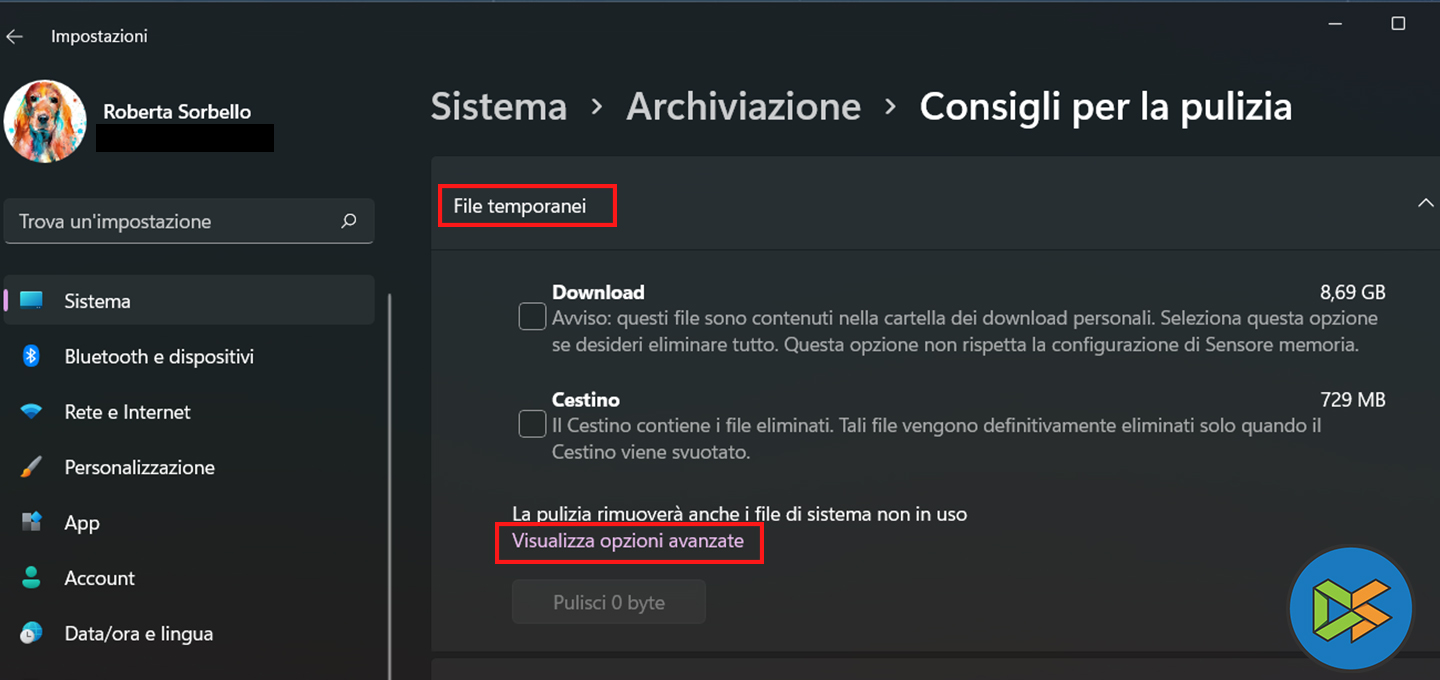The width and height of the screenshot is (1440, 680).
Task: Check the Cestino checkbox
Action: (x=532, y=424)
